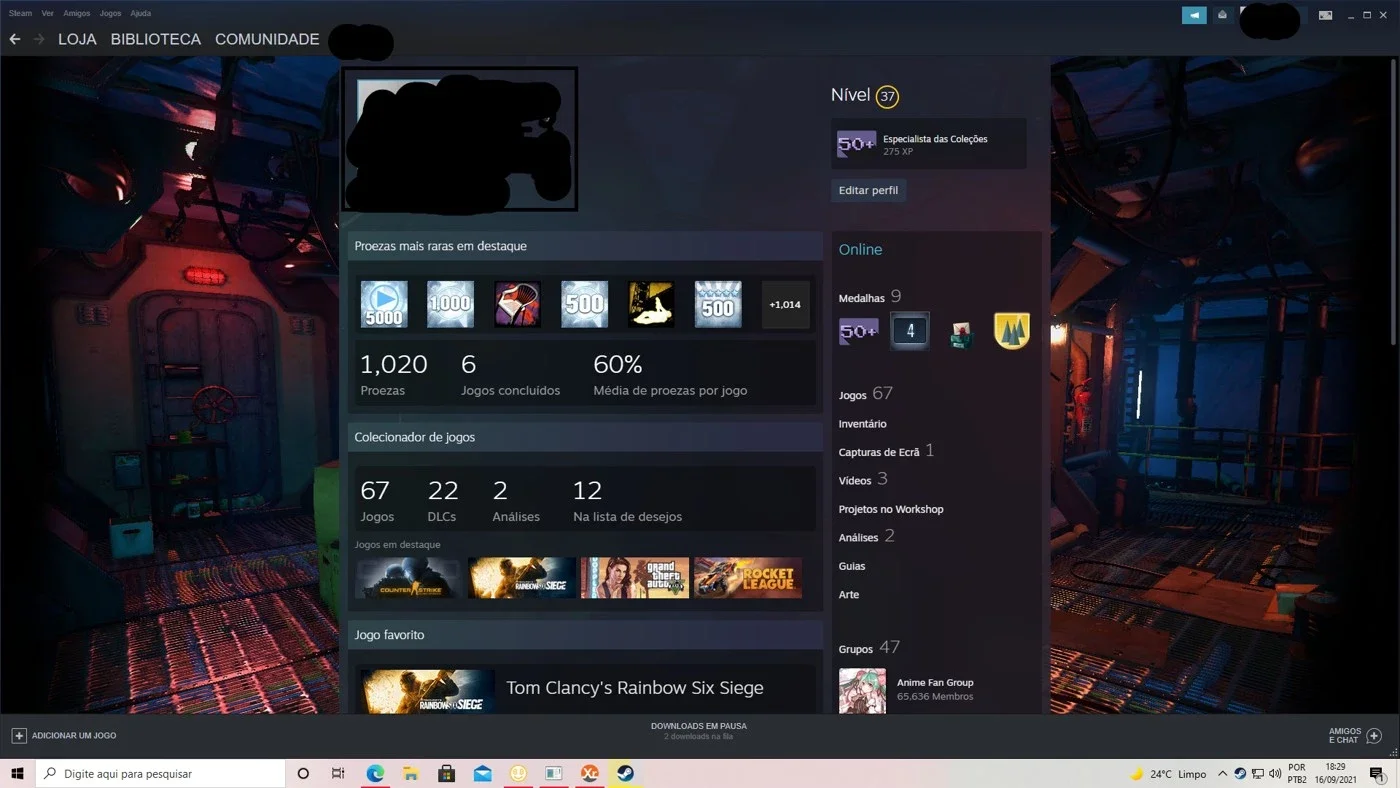Open the volume control in system tray
The height and width of the screenshot is (788, 1400).
click(1274, 774)
